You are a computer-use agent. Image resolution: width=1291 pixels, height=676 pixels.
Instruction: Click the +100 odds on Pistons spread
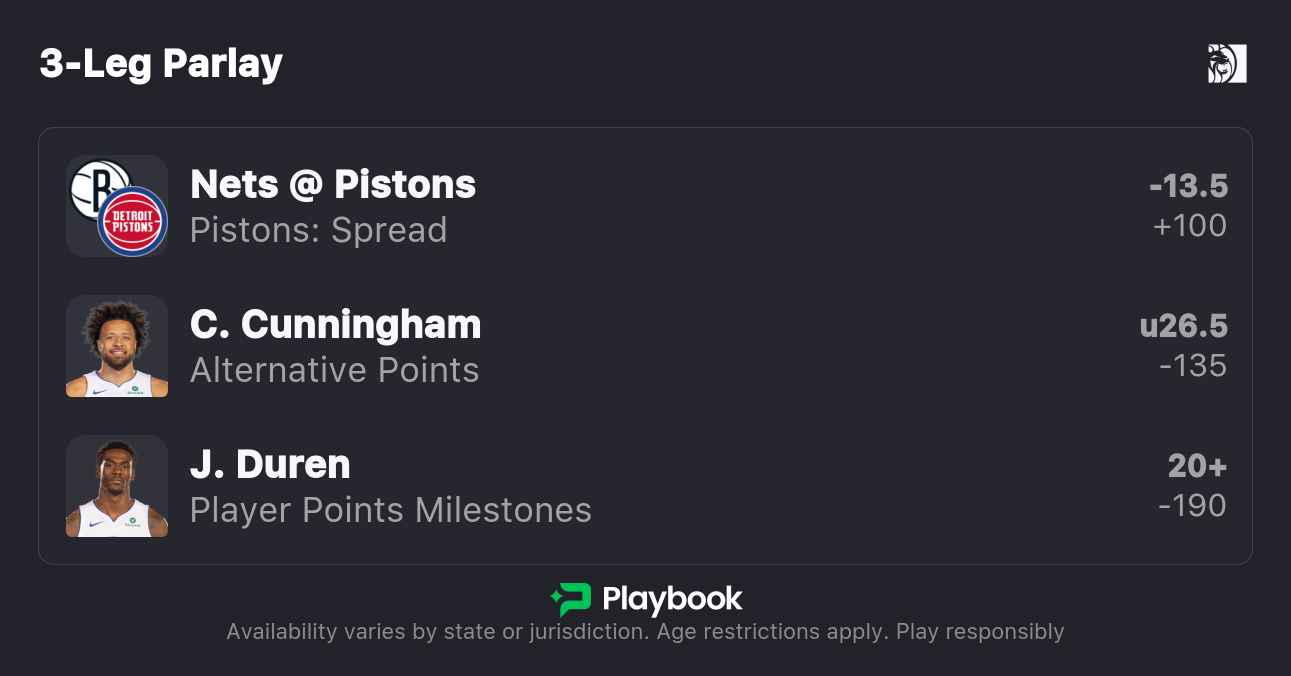pos(1189,226)
